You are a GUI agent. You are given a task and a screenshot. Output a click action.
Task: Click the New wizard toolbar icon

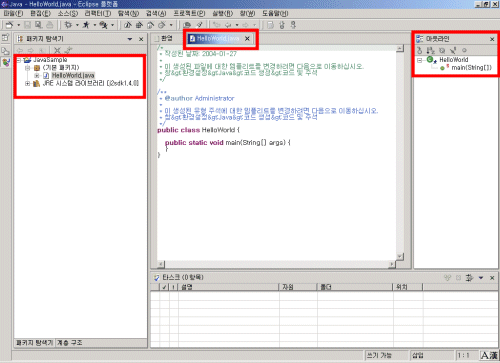(x=9, y=25)
